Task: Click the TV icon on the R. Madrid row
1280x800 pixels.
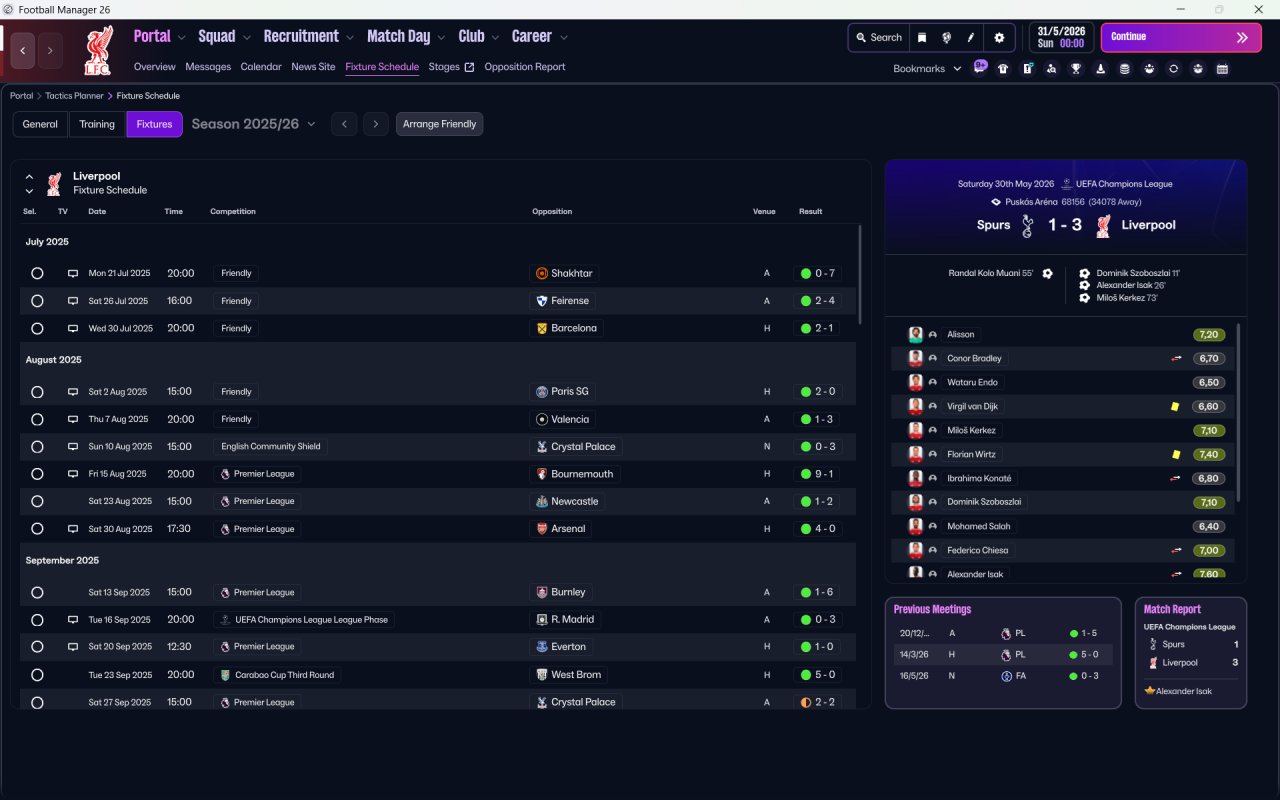Action: coord(73,620)
